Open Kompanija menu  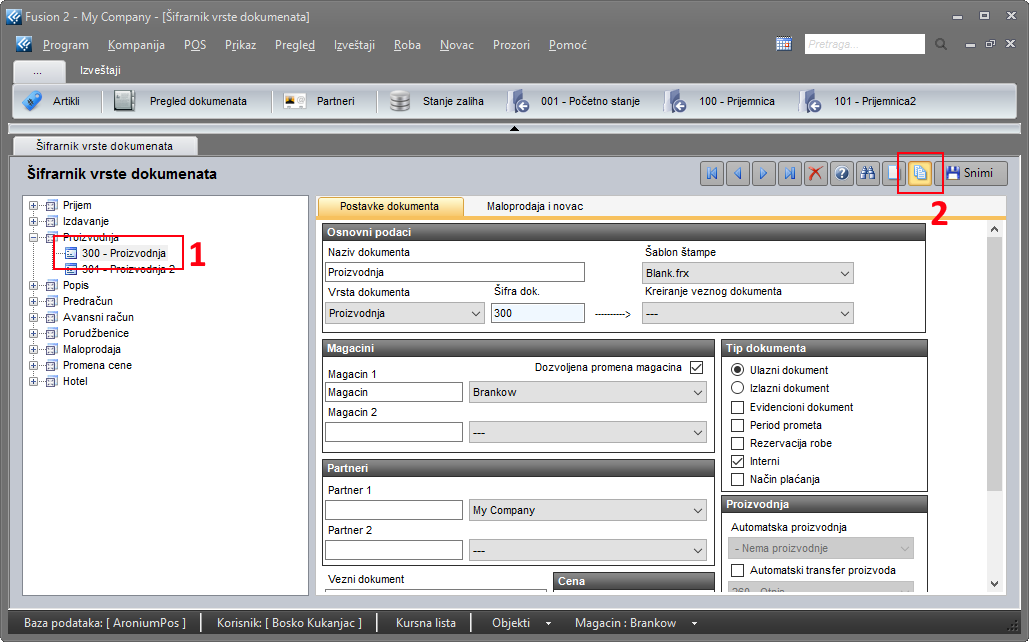[x=136, y=45]
